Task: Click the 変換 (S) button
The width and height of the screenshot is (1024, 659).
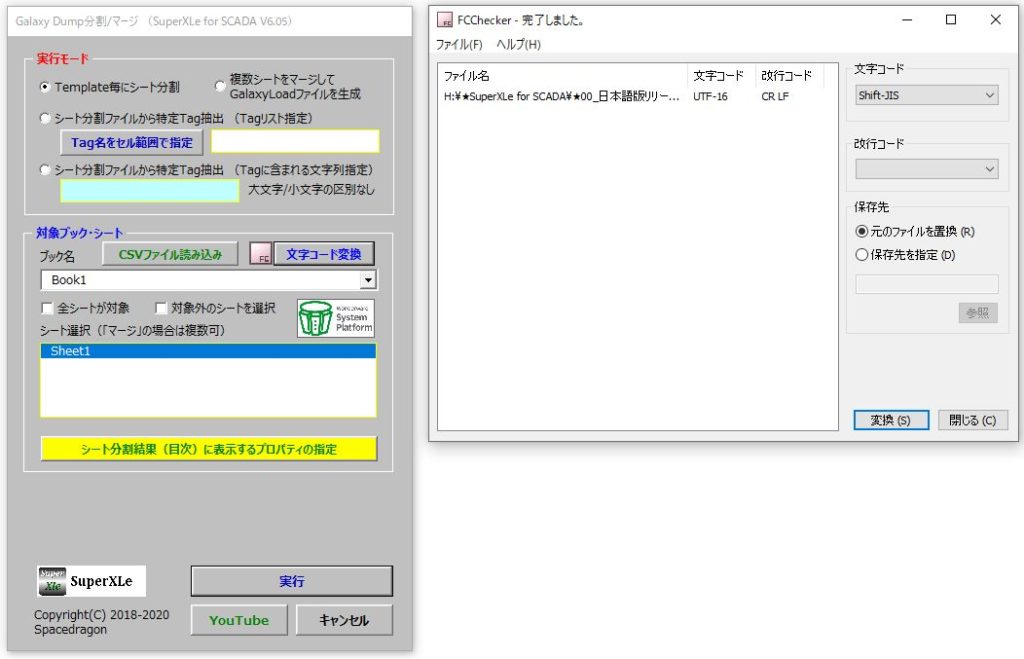Action: pyautogui.click(x=891, y=420)
